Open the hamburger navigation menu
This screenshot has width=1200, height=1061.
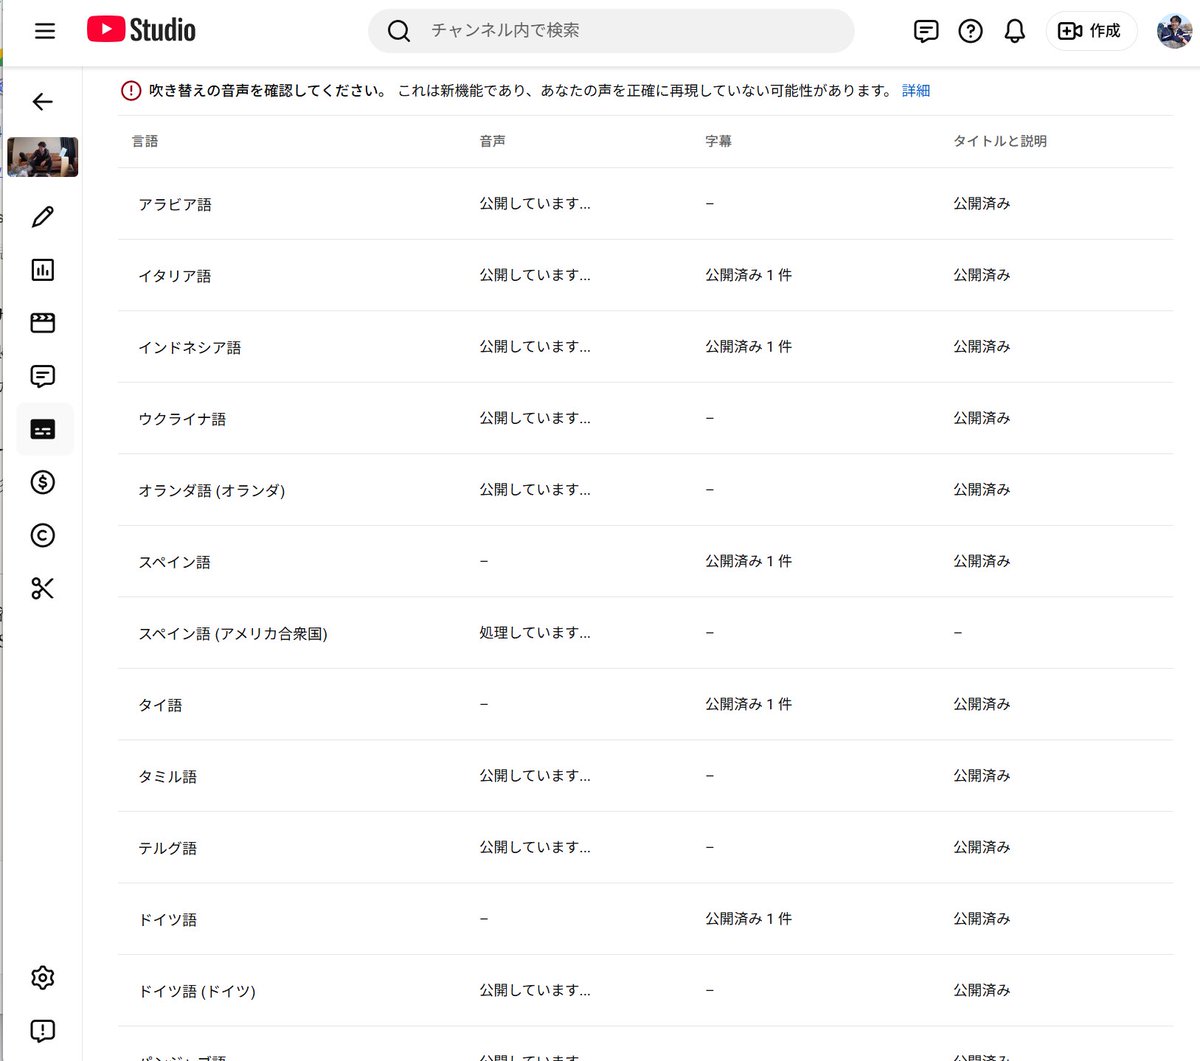click(x=45, y=31)
